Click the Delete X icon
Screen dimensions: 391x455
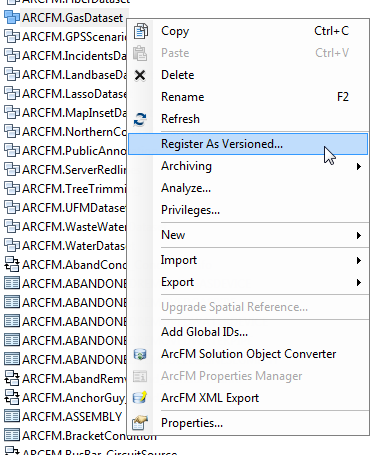(140, 75)
